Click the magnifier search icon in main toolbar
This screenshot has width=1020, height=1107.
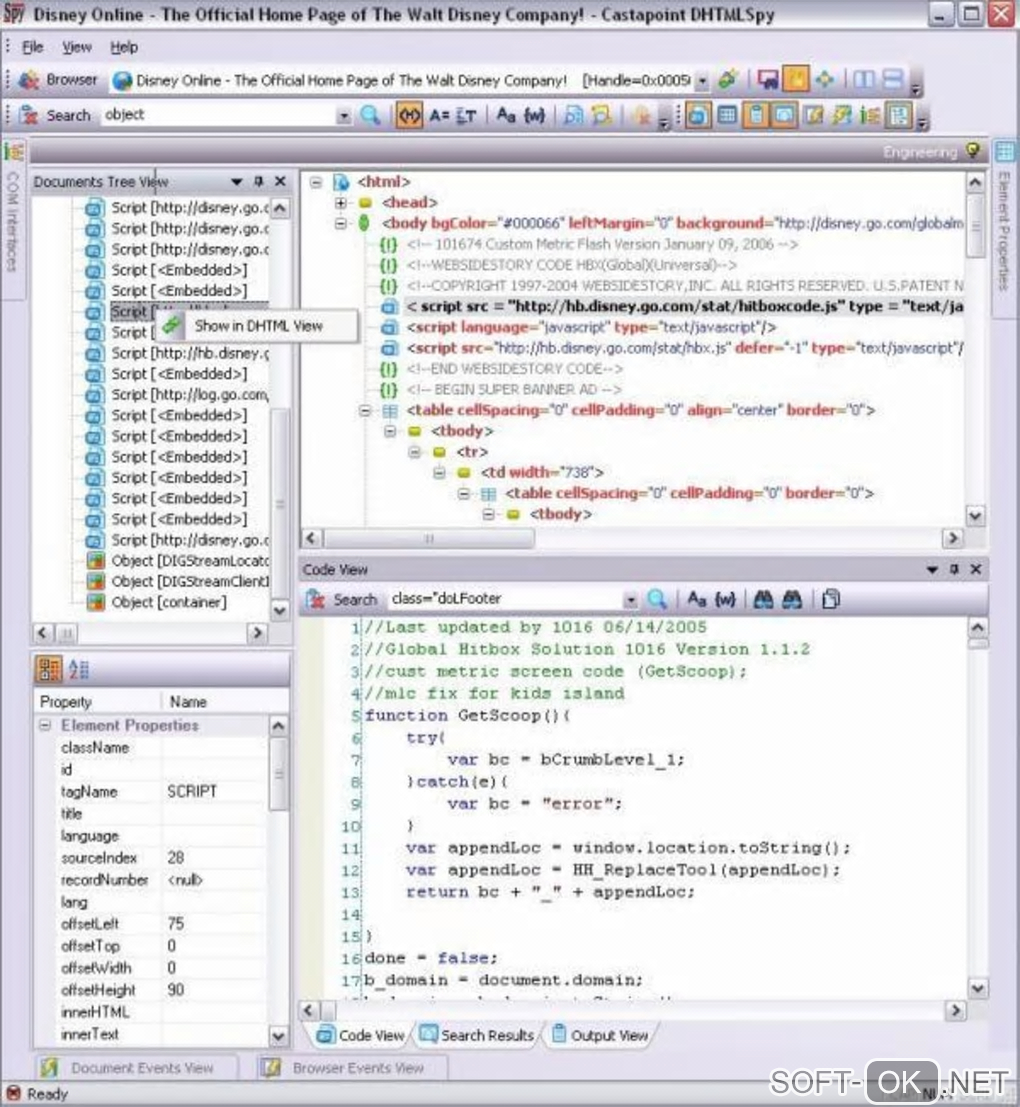pos(370,115)
